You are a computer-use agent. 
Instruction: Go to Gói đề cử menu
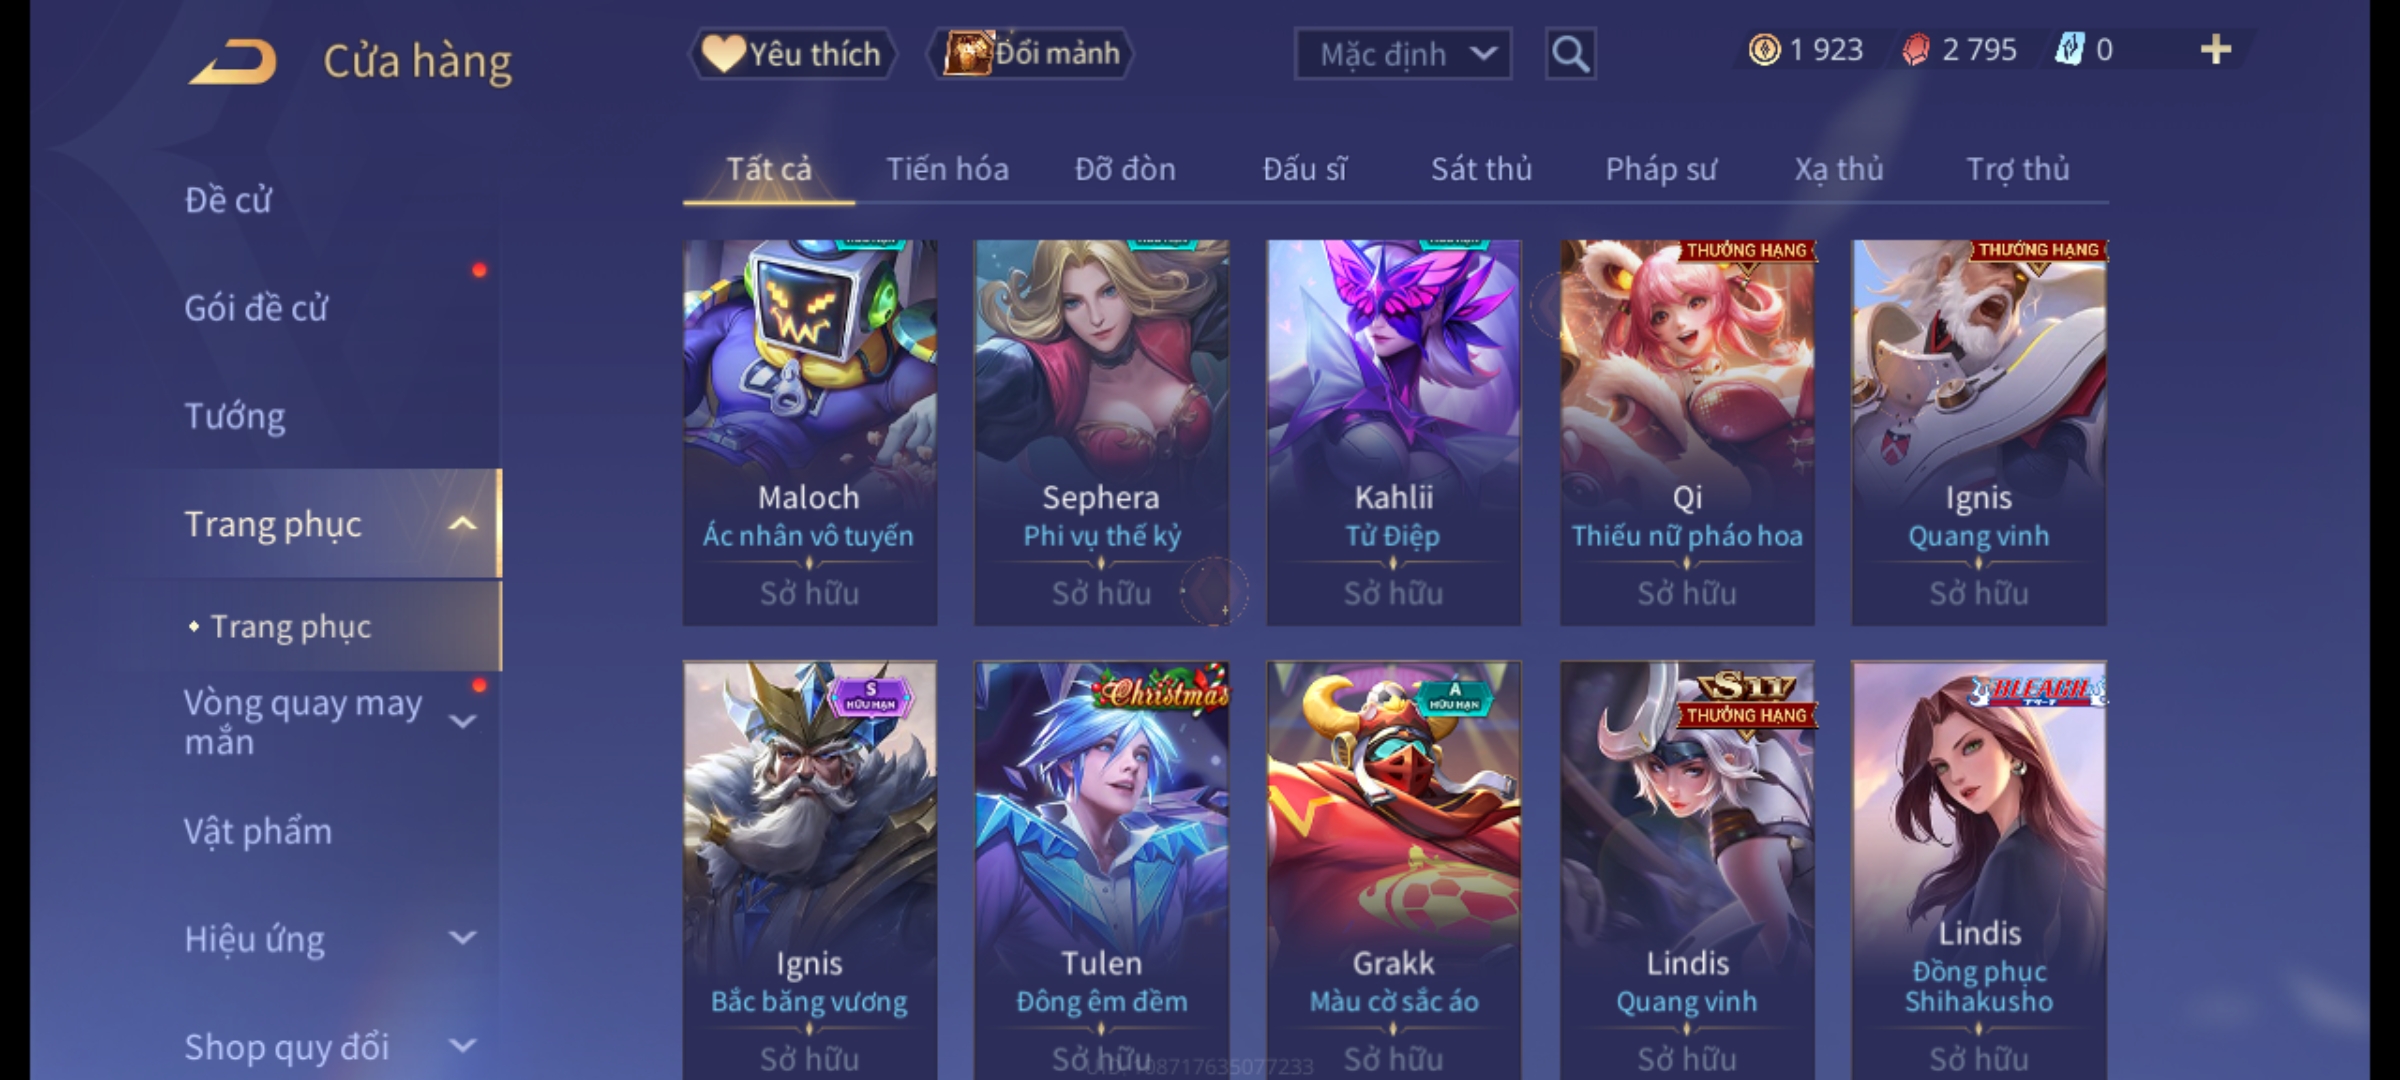tap(256, 307)
